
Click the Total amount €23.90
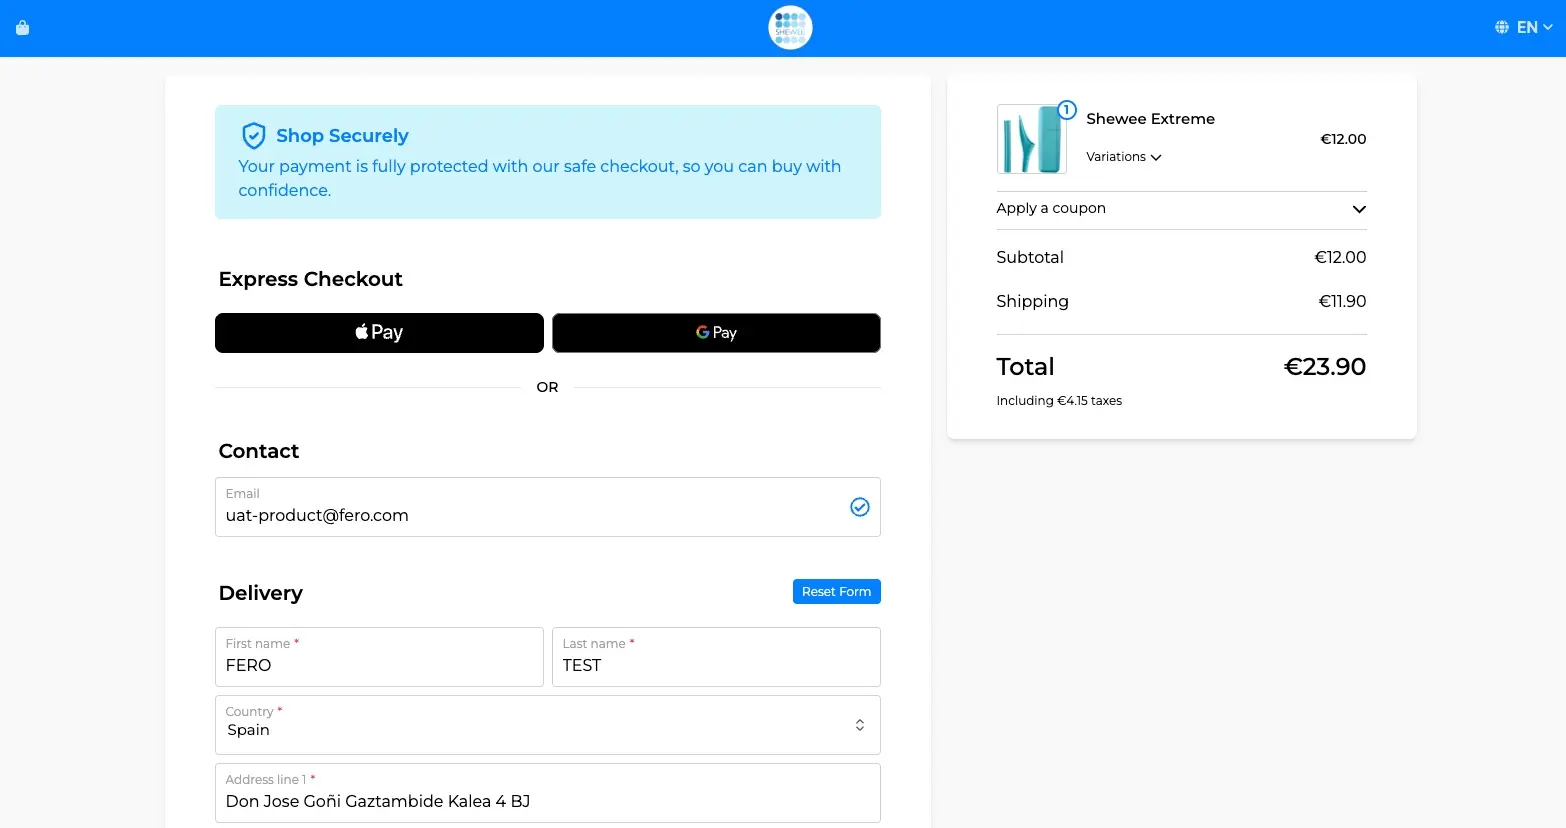click(1324, 367)
